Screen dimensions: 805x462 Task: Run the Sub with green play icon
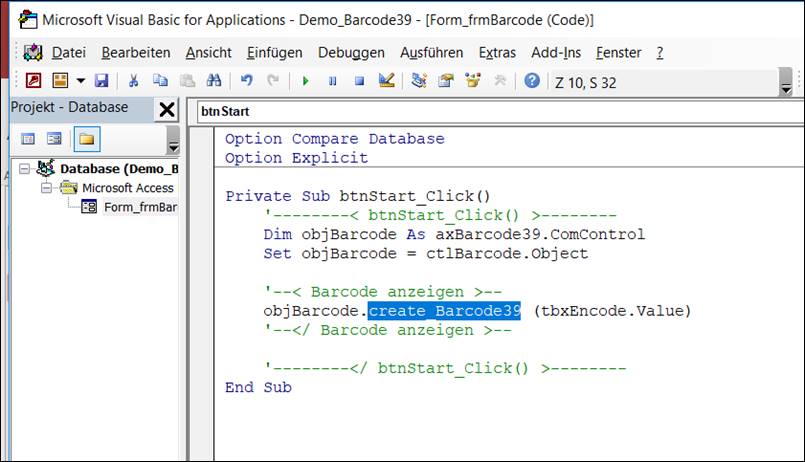tap(306, 81)
